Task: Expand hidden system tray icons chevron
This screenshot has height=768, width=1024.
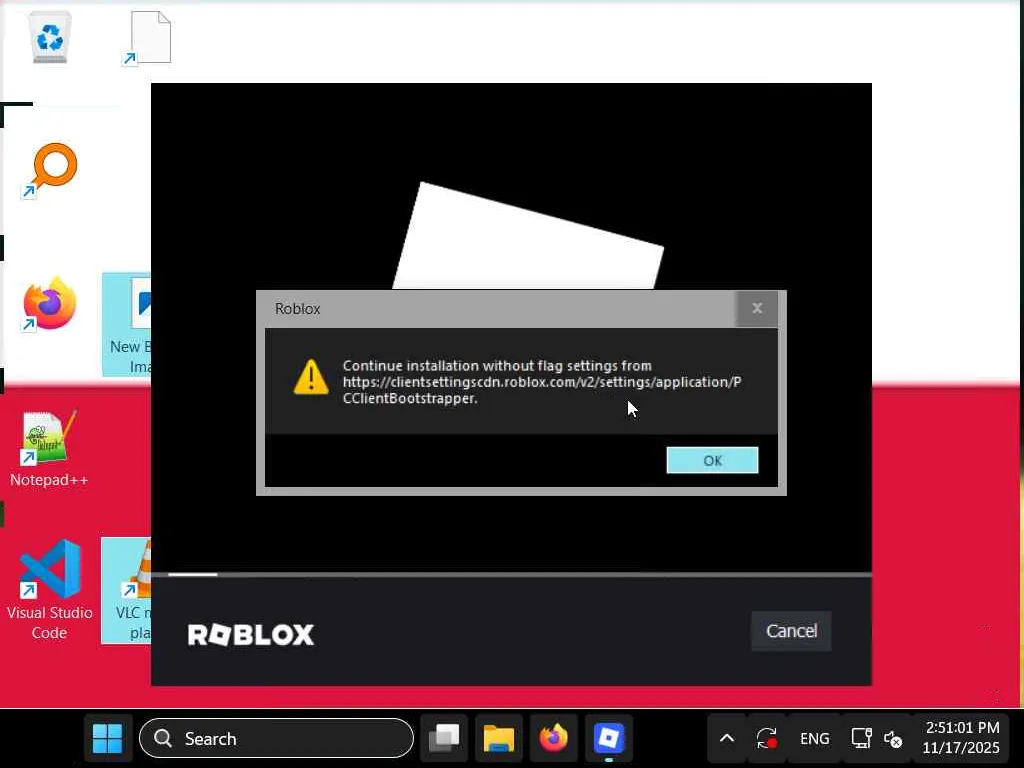Action: click(726, 739)
